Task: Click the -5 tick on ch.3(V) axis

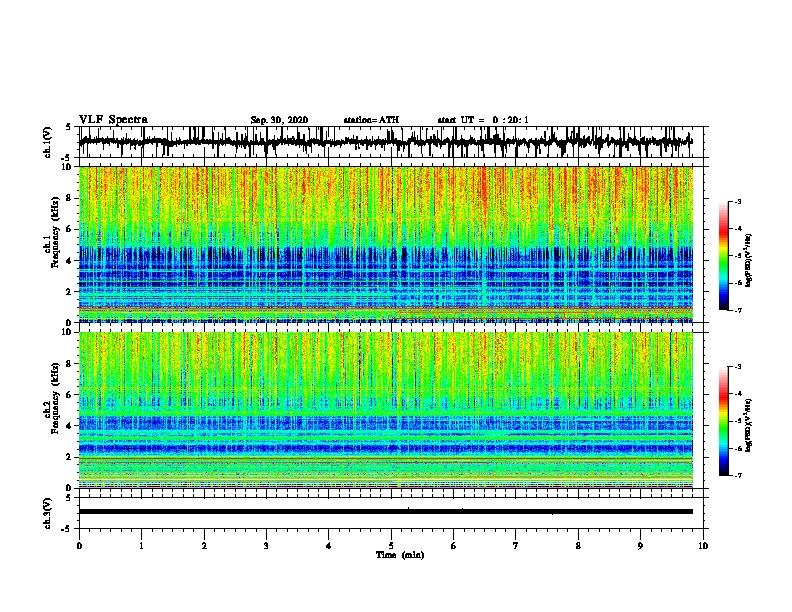Action: tap(67, 529)
